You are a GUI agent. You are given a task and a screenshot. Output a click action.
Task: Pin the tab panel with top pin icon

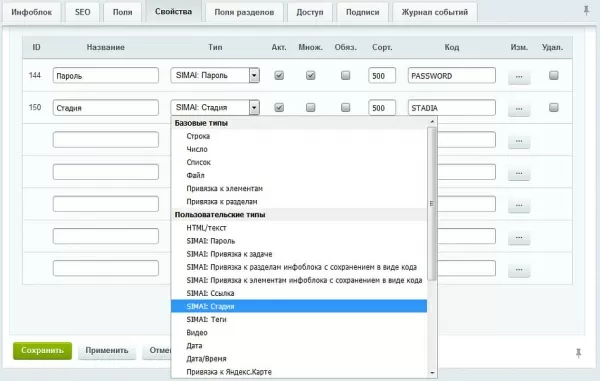click(x=586, y=10)
